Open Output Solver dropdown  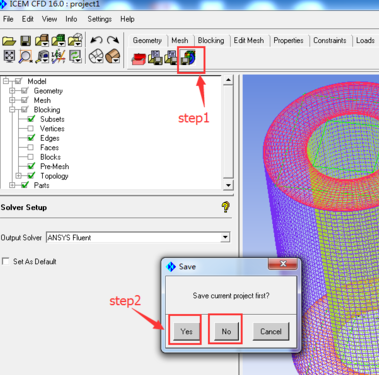click(x=225, y=237)
